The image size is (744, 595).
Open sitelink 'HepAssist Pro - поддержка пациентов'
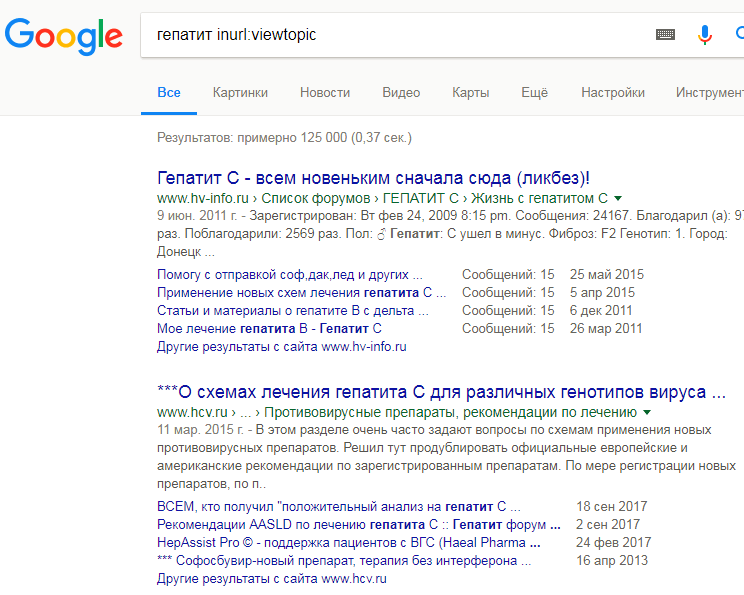tap(349, 543)
